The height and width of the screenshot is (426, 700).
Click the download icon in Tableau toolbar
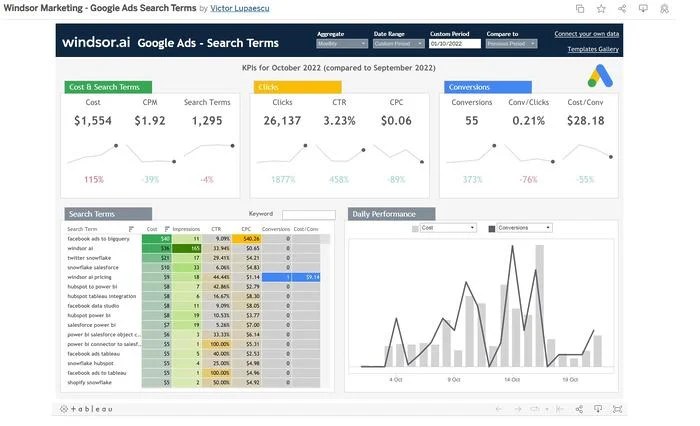598,409
